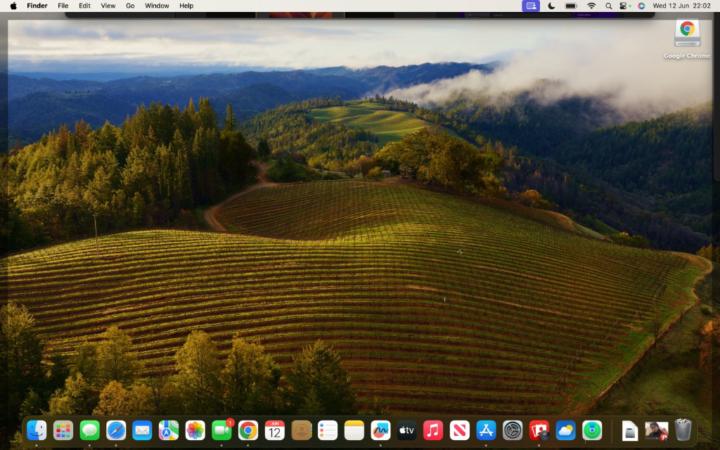Open the Wi-Fi menu

(591, 6)
